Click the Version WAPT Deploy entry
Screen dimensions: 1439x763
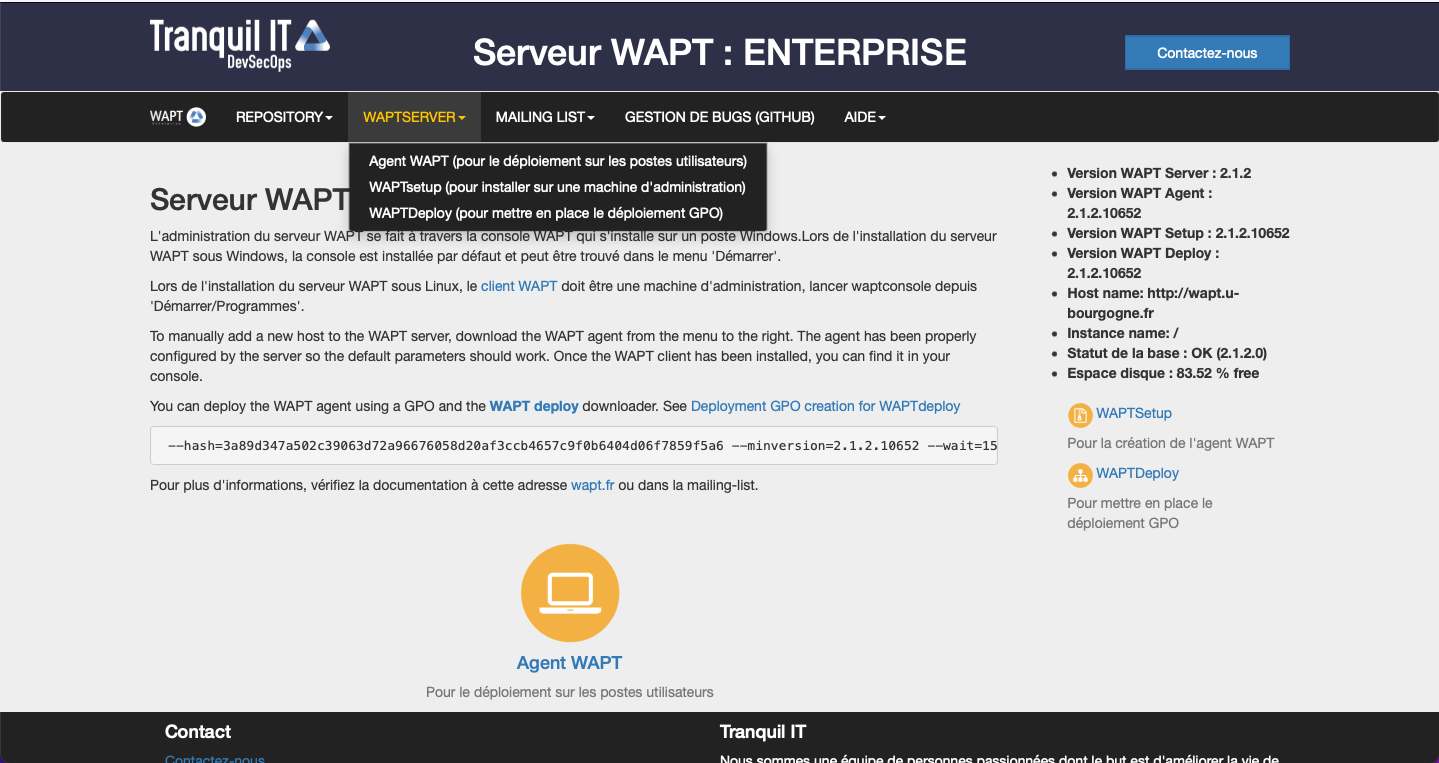pyautogui.click(x=1143, y=263)
